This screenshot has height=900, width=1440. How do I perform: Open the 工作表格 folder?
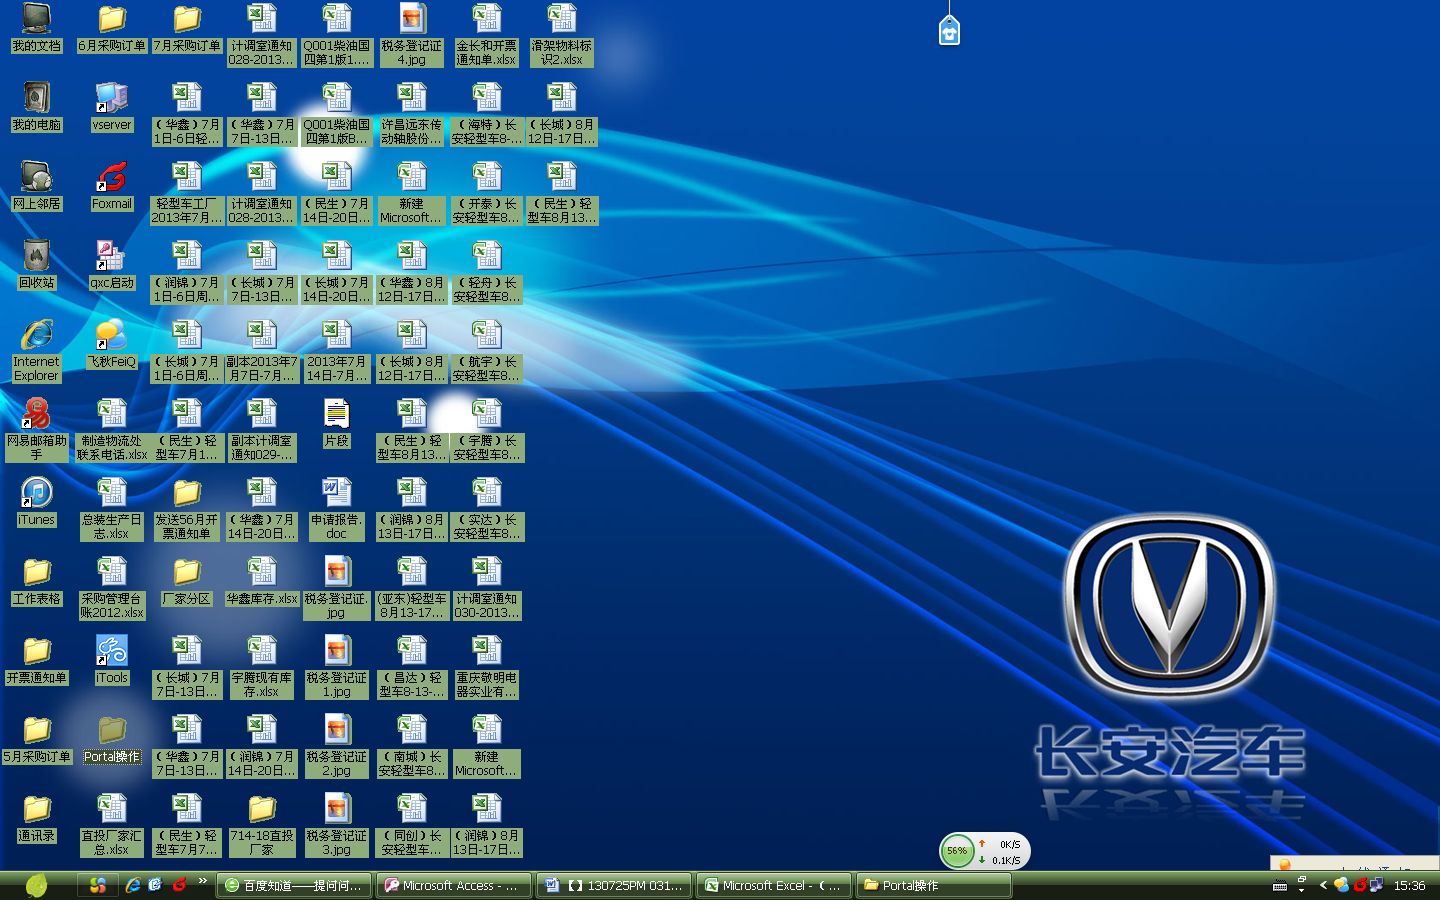pyautogui.click(x=36, y=575)
